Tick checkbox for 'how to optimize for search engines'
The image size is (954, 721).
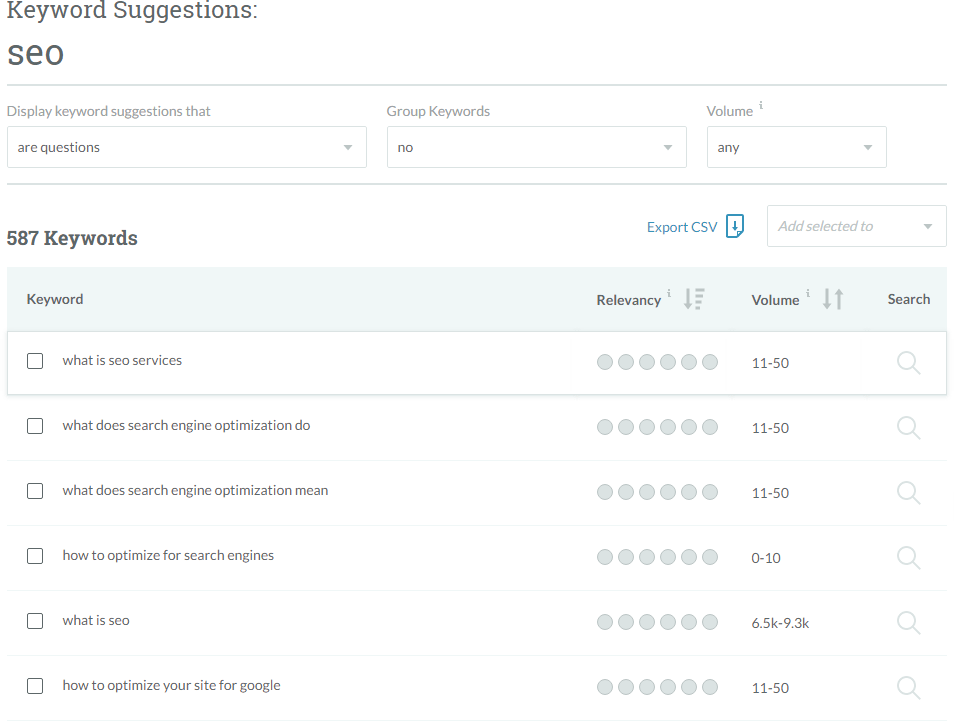[x=35, y=556]
